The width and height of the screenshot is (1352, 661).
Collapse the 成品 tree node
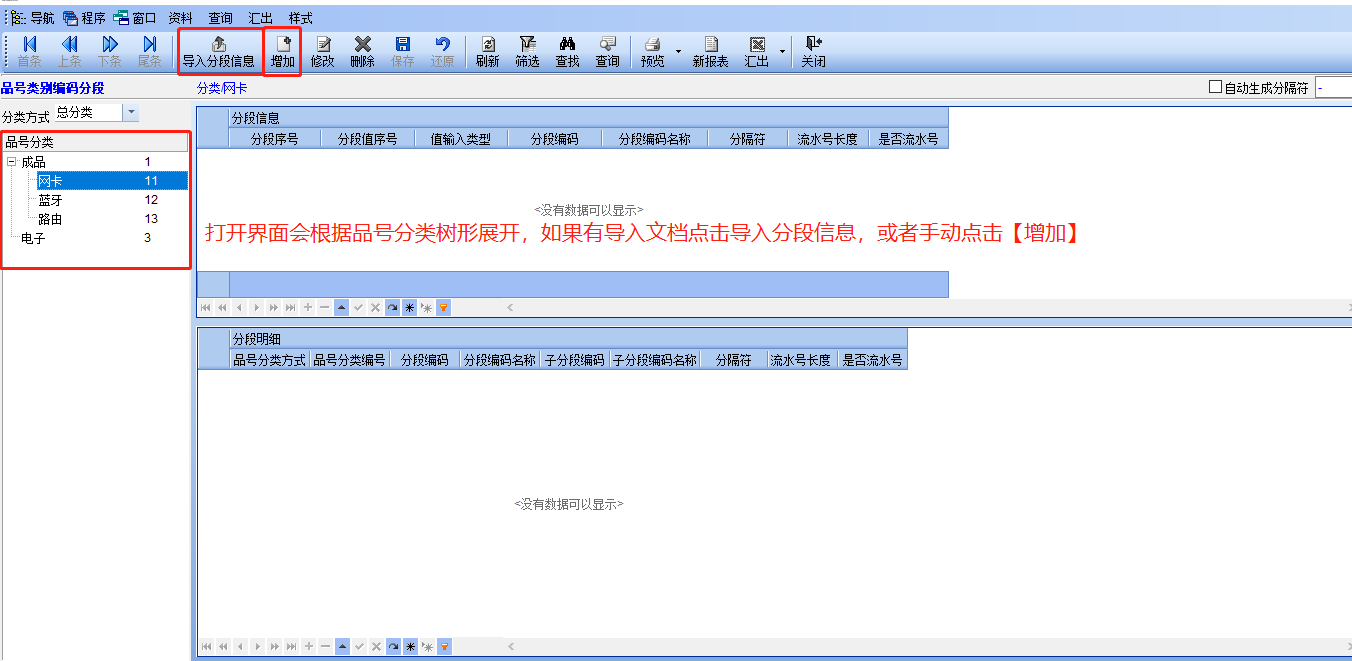tap(11, 162)
